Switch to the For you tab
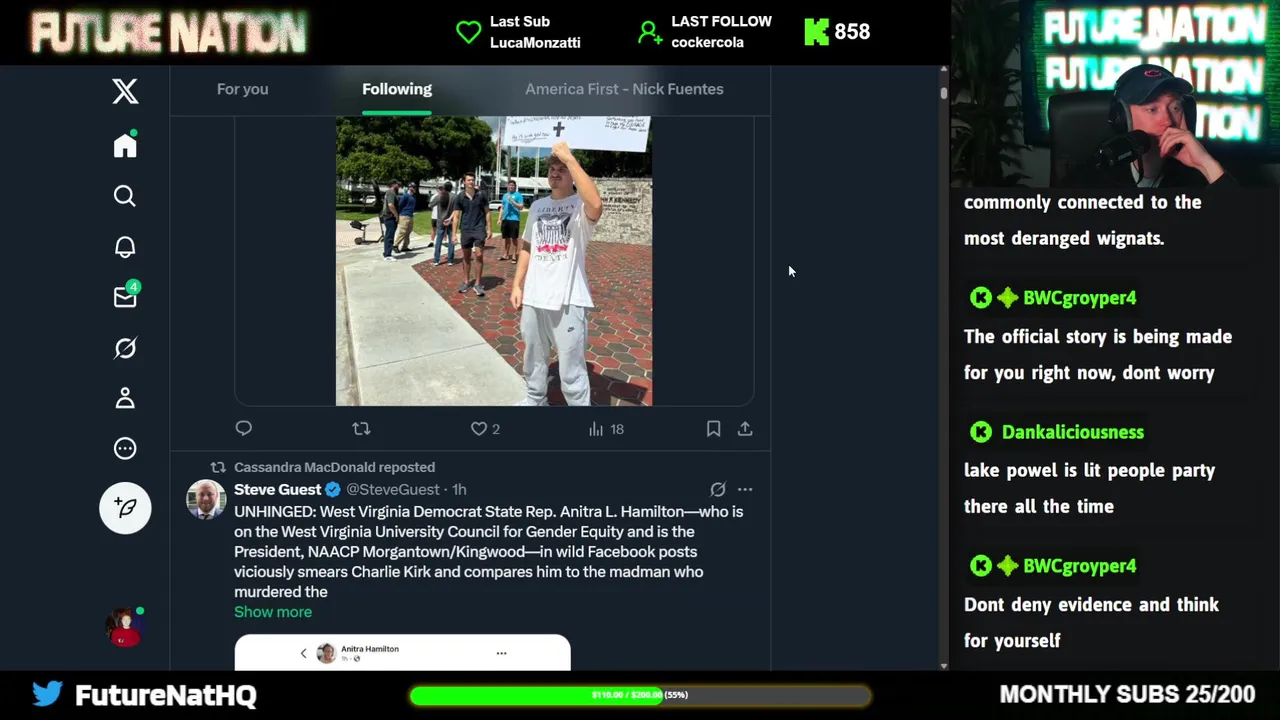Viewport: 1280px width, 720px height. click(242, 89)
